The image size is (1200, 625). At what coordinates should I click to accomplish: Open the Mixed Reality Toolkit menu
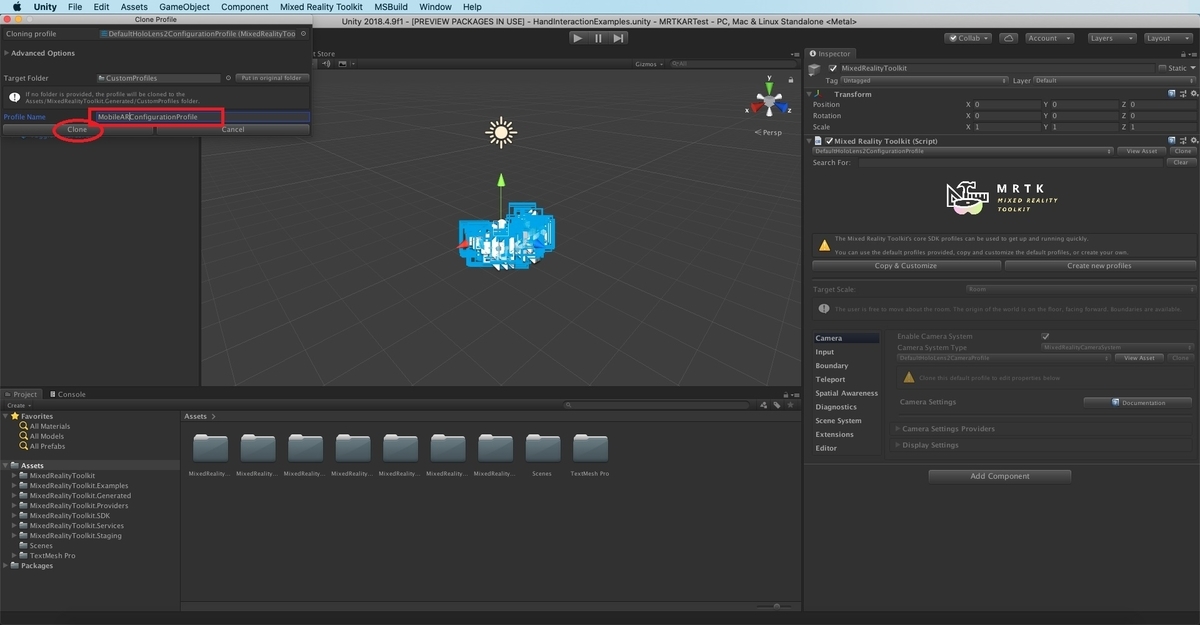pyautogui.click(x=321, y=7)
